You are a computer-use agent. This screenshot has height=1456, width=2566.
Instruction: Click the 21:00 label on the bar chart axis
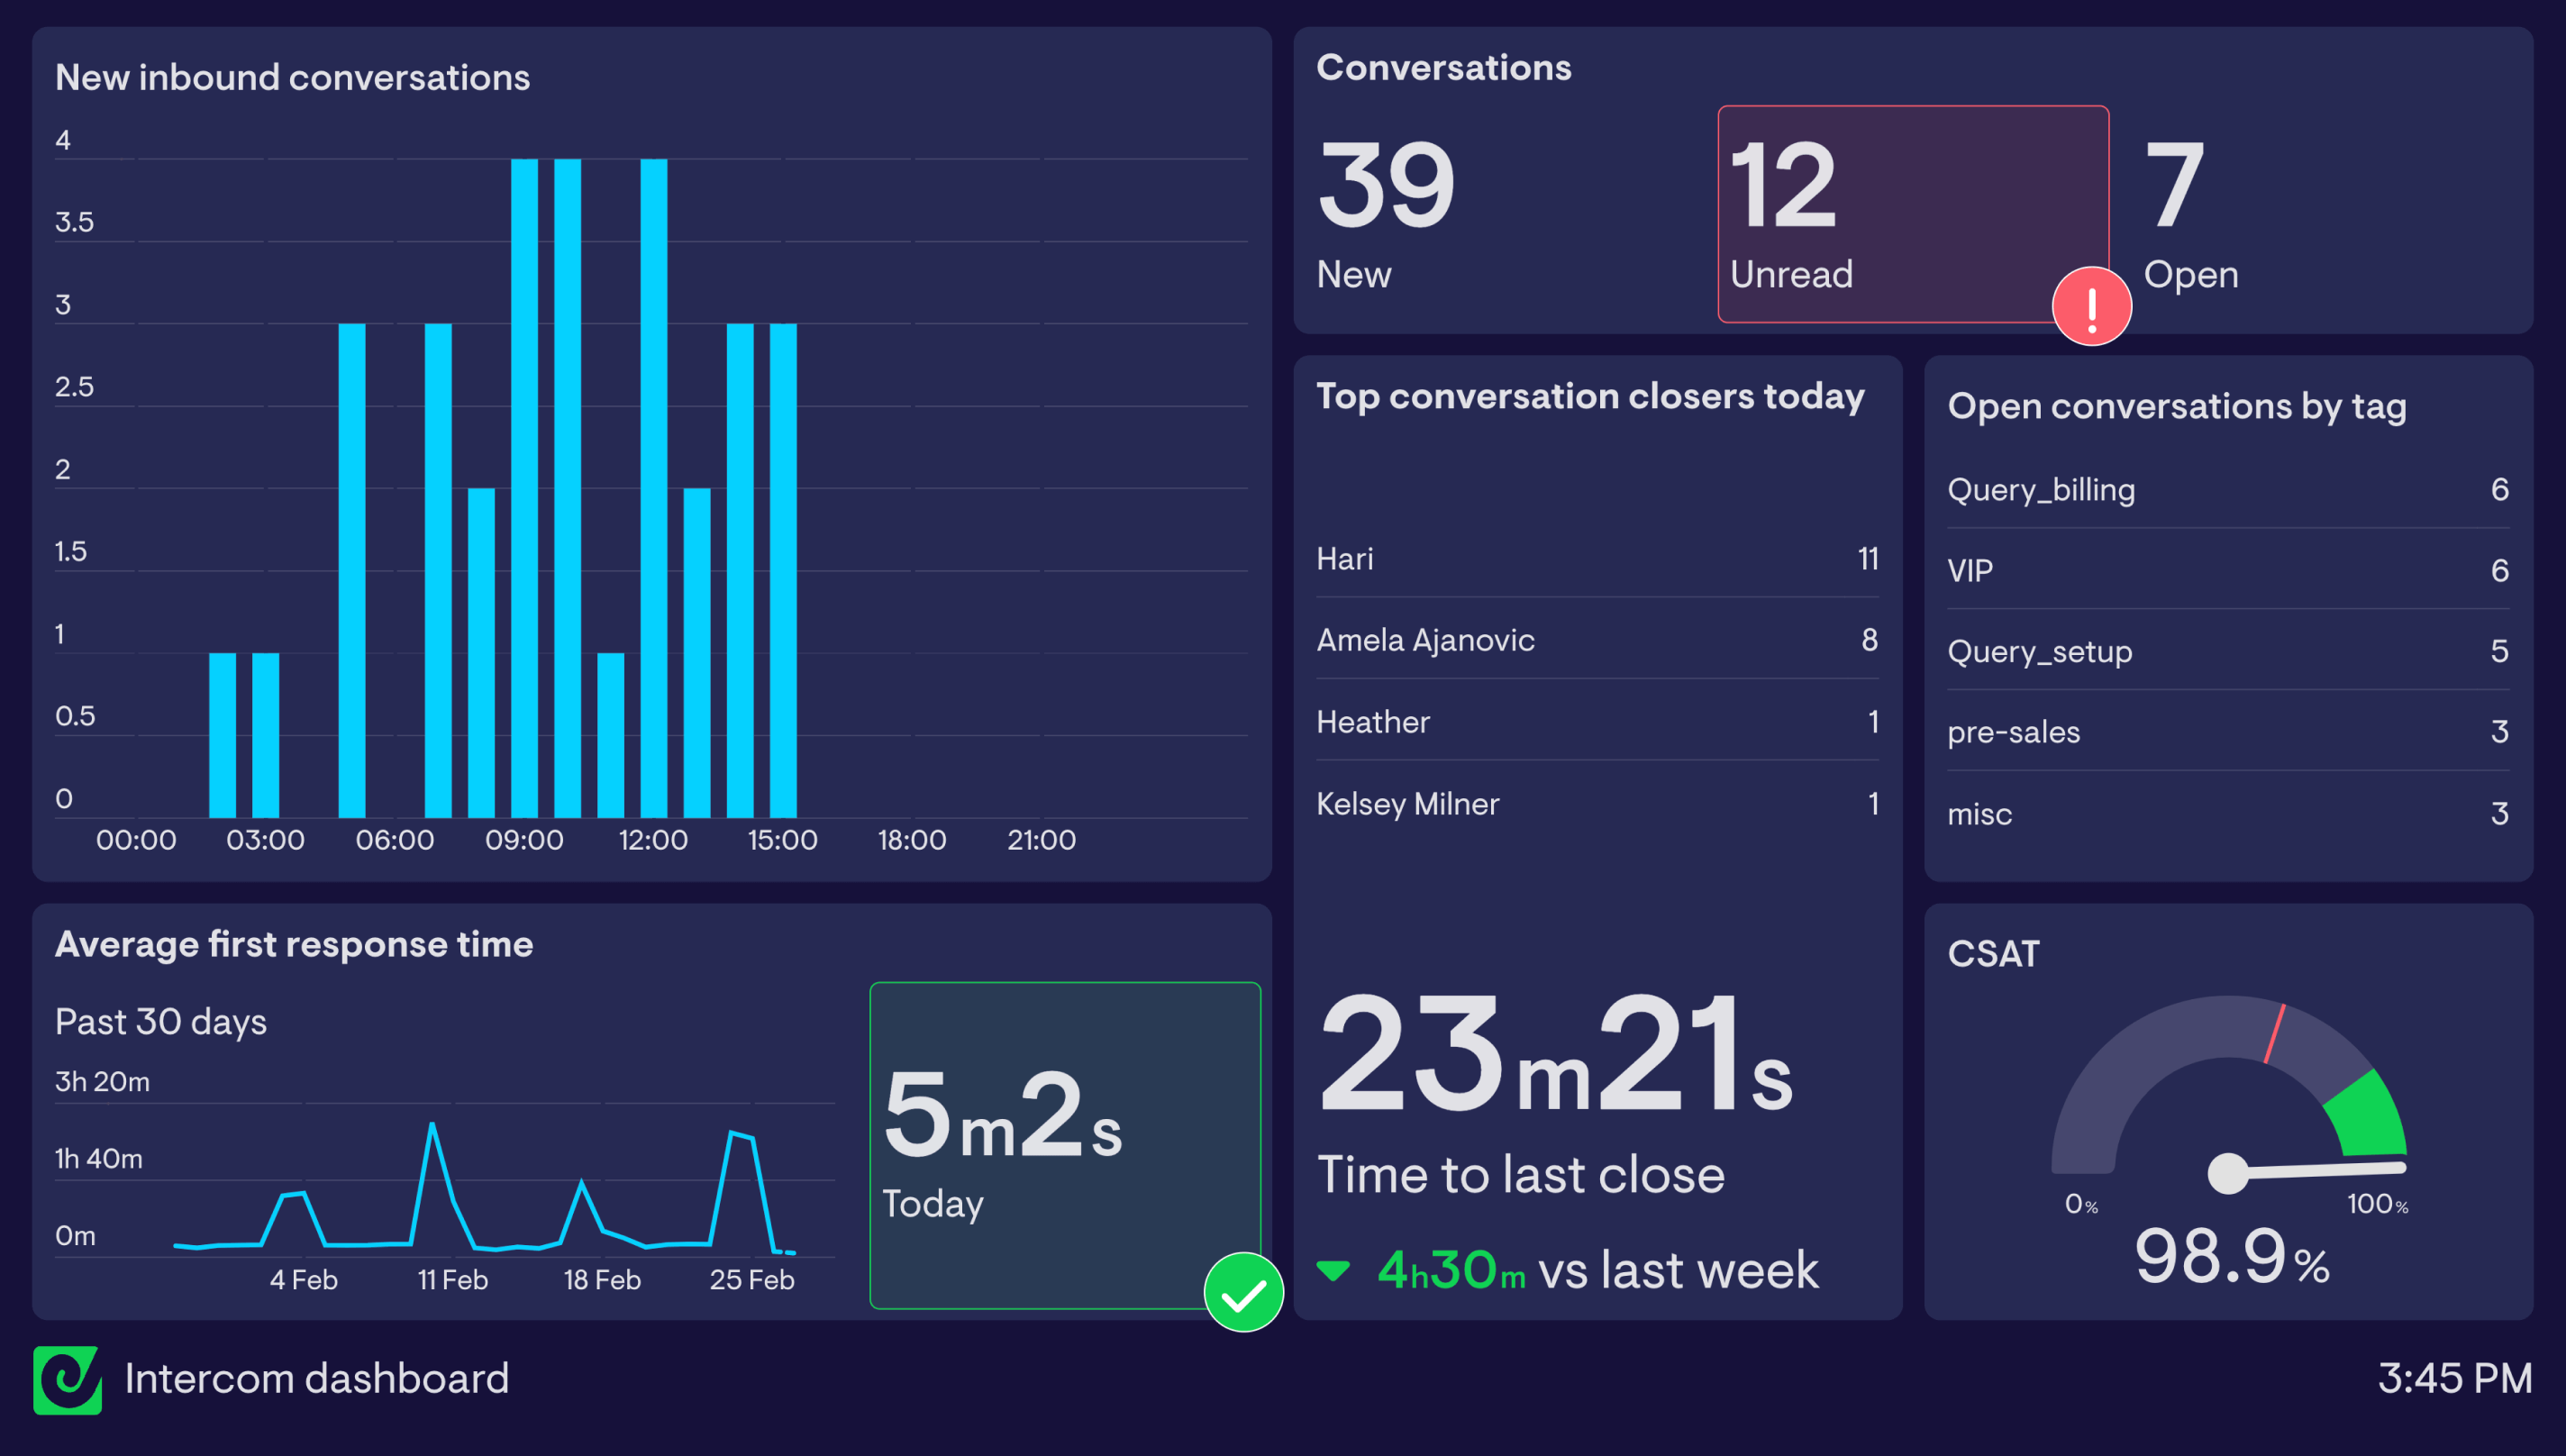pyautogui.click(x=1041, y=840)
